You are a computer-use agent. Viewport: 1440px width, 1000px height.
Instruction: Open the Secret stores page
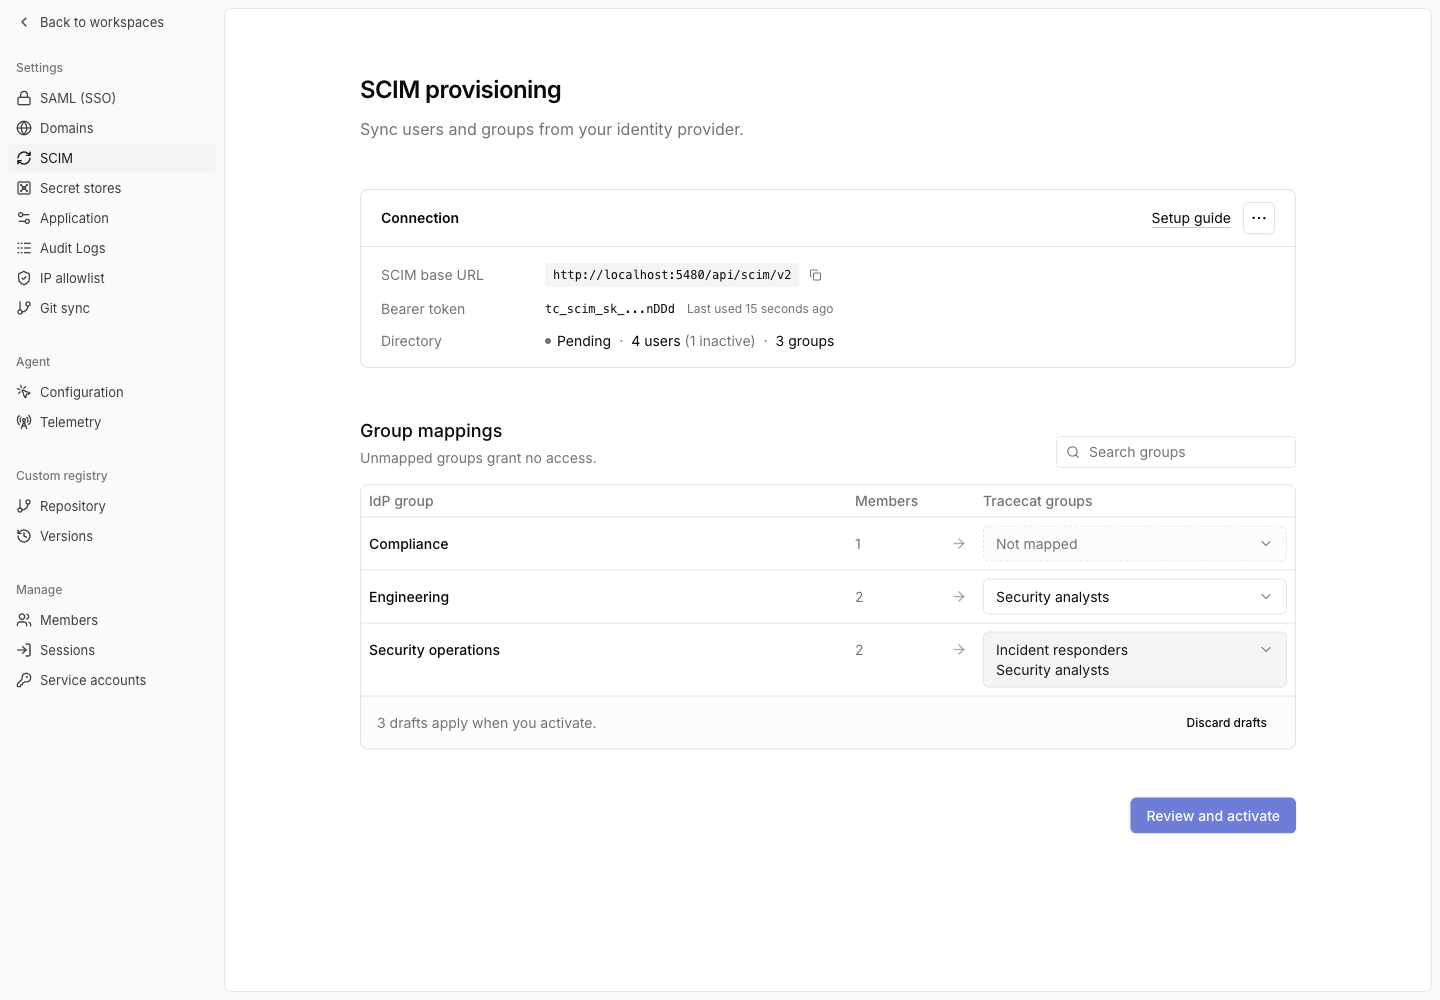pos(112,188)
